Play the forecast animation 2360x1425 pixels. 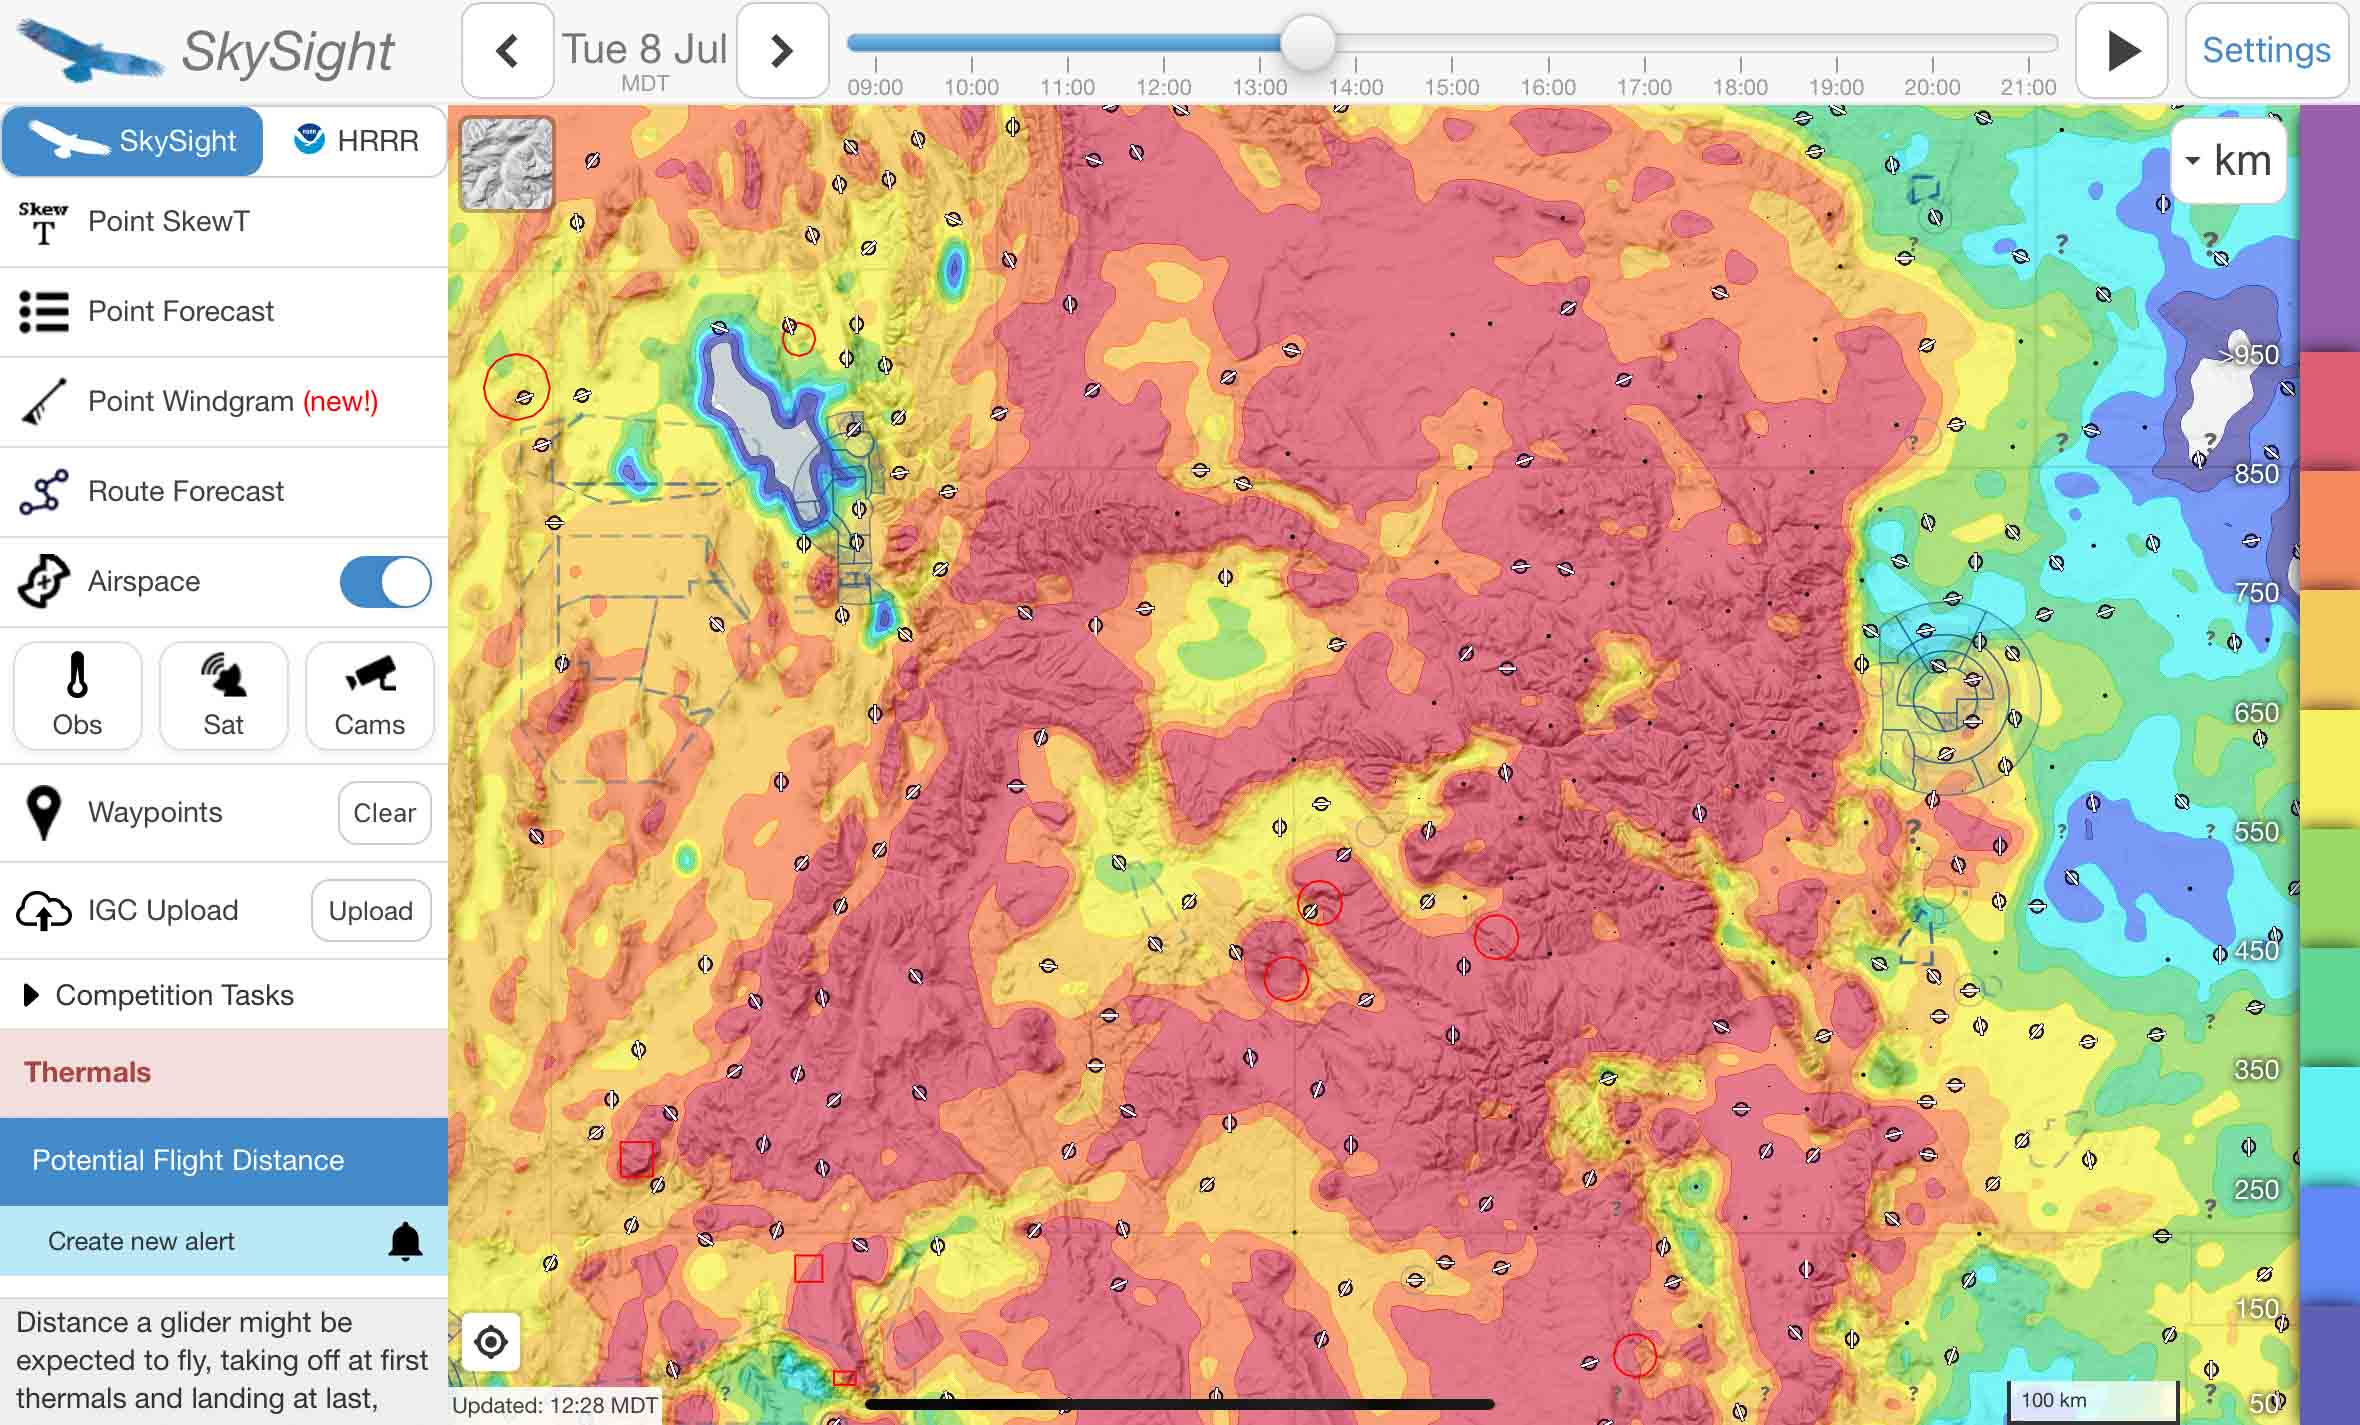[2122, 50]
